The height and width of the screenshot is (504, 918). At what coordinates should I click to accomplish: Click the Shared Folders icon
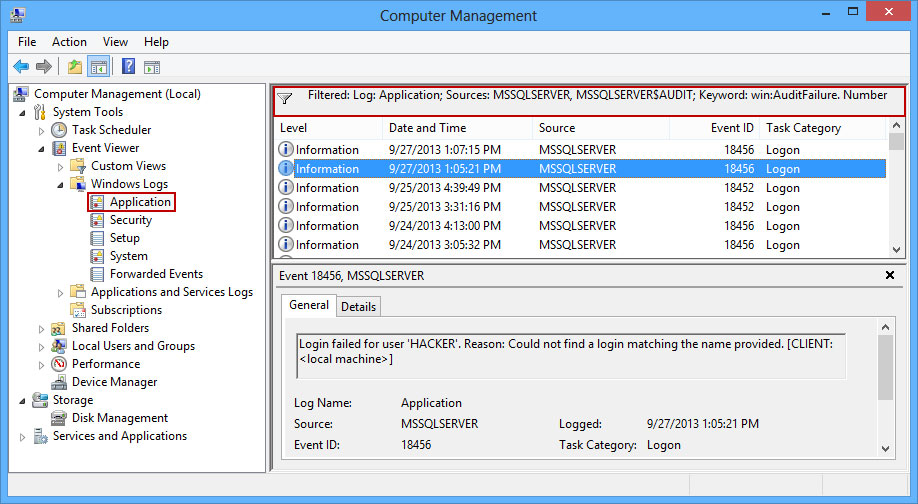coord(59,328)
